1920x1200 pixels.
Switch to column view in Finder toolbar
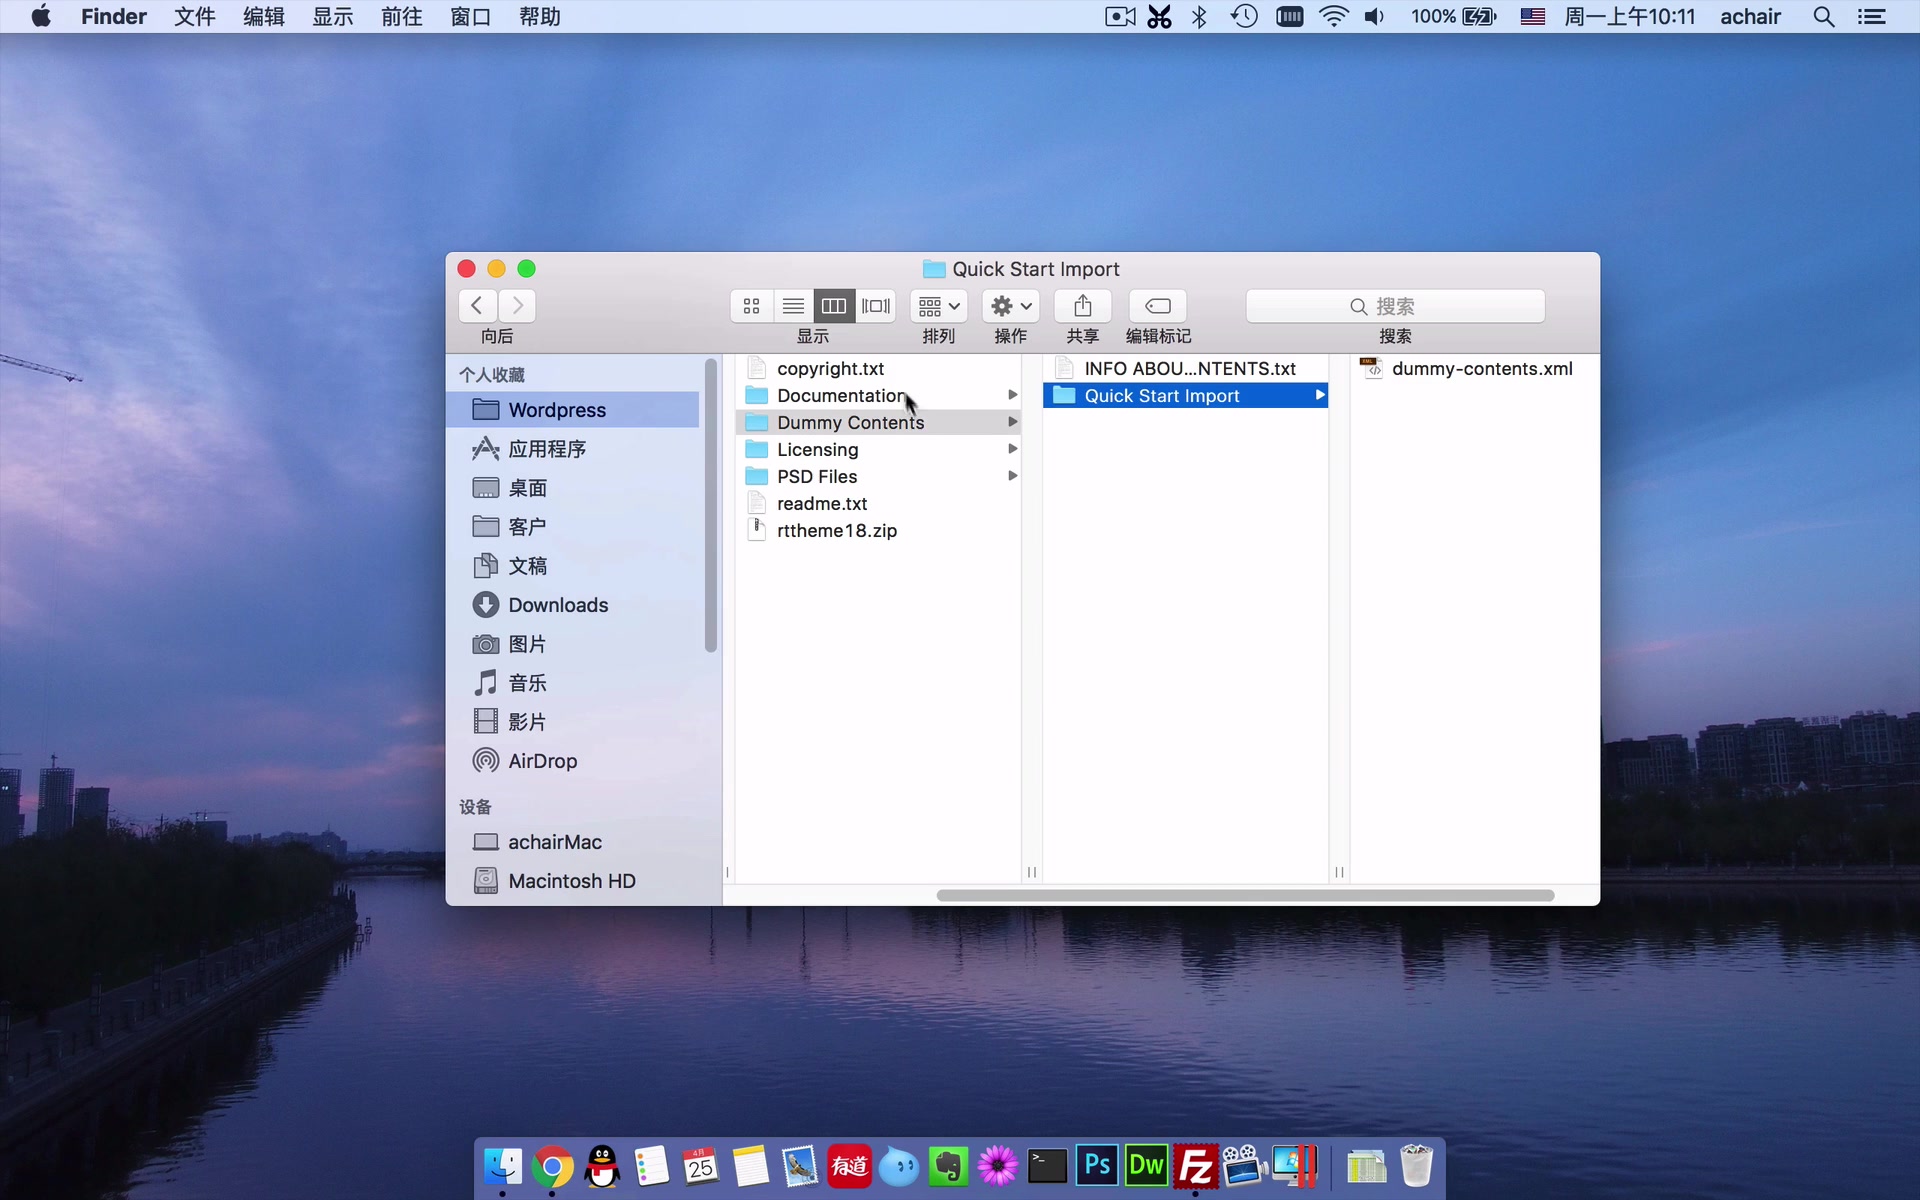pyautogui.click(x=834, y=306)
